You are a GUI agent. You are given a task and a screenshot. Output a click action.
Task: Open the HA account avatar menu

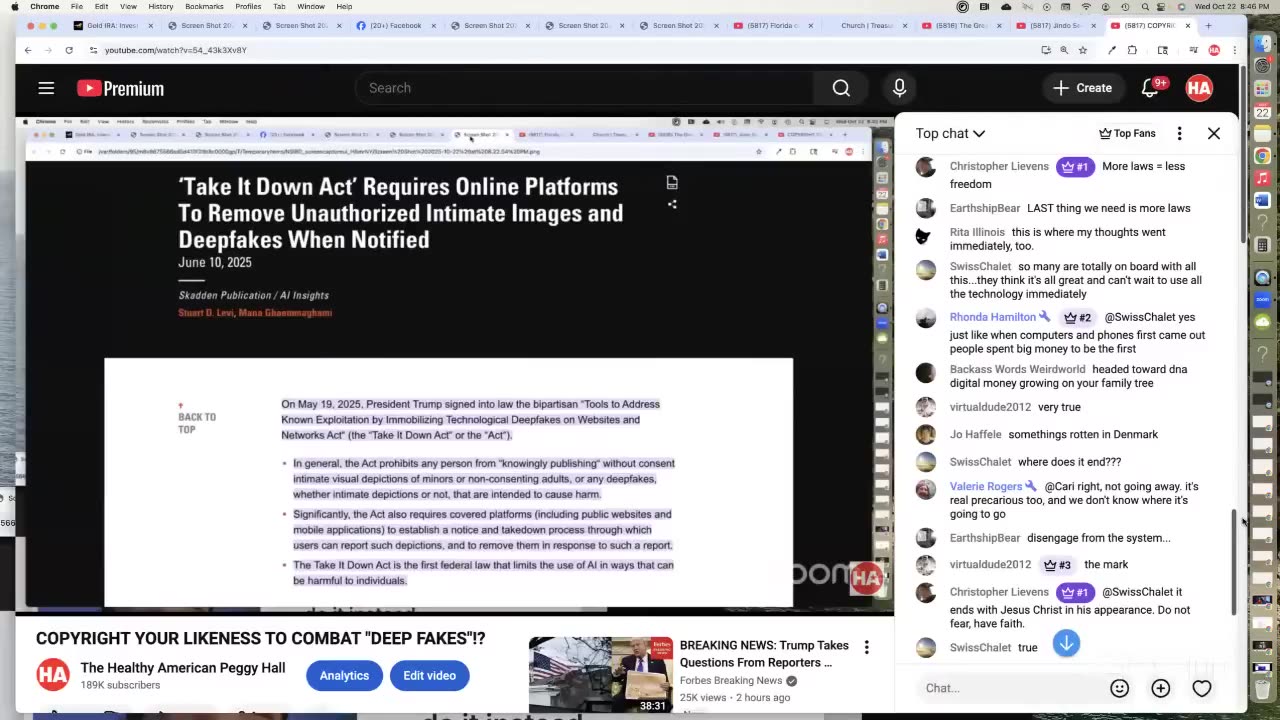(x=1199, y=88)
